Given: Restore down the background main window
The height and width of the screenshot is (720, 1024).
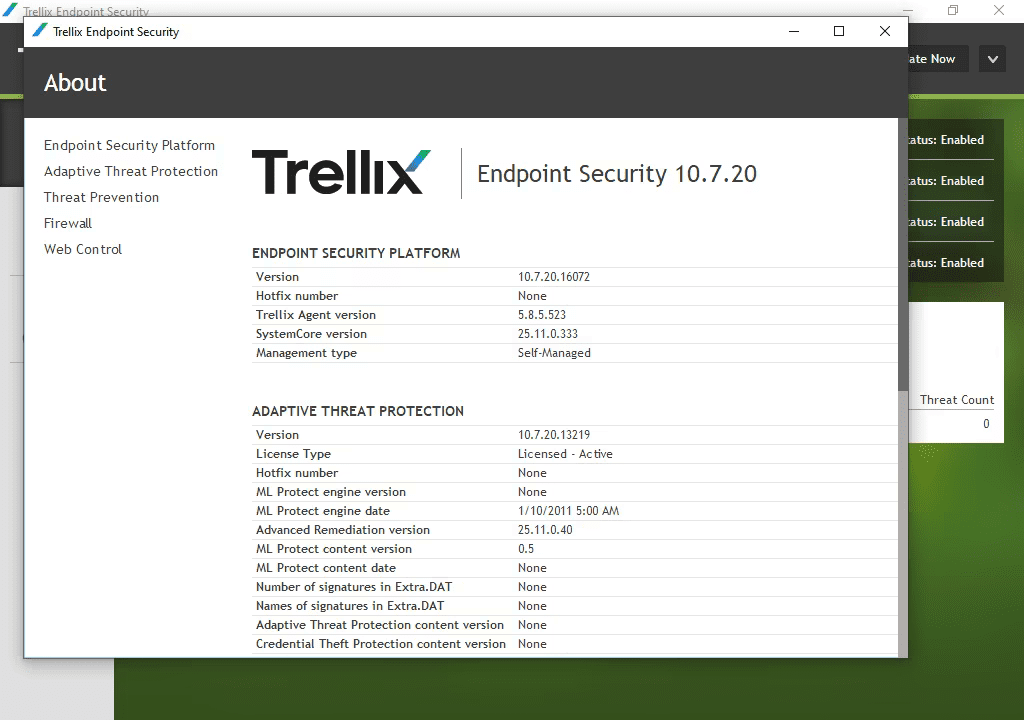Looking at the screenshot, I should pyautogui.click(x=953, y=11).
